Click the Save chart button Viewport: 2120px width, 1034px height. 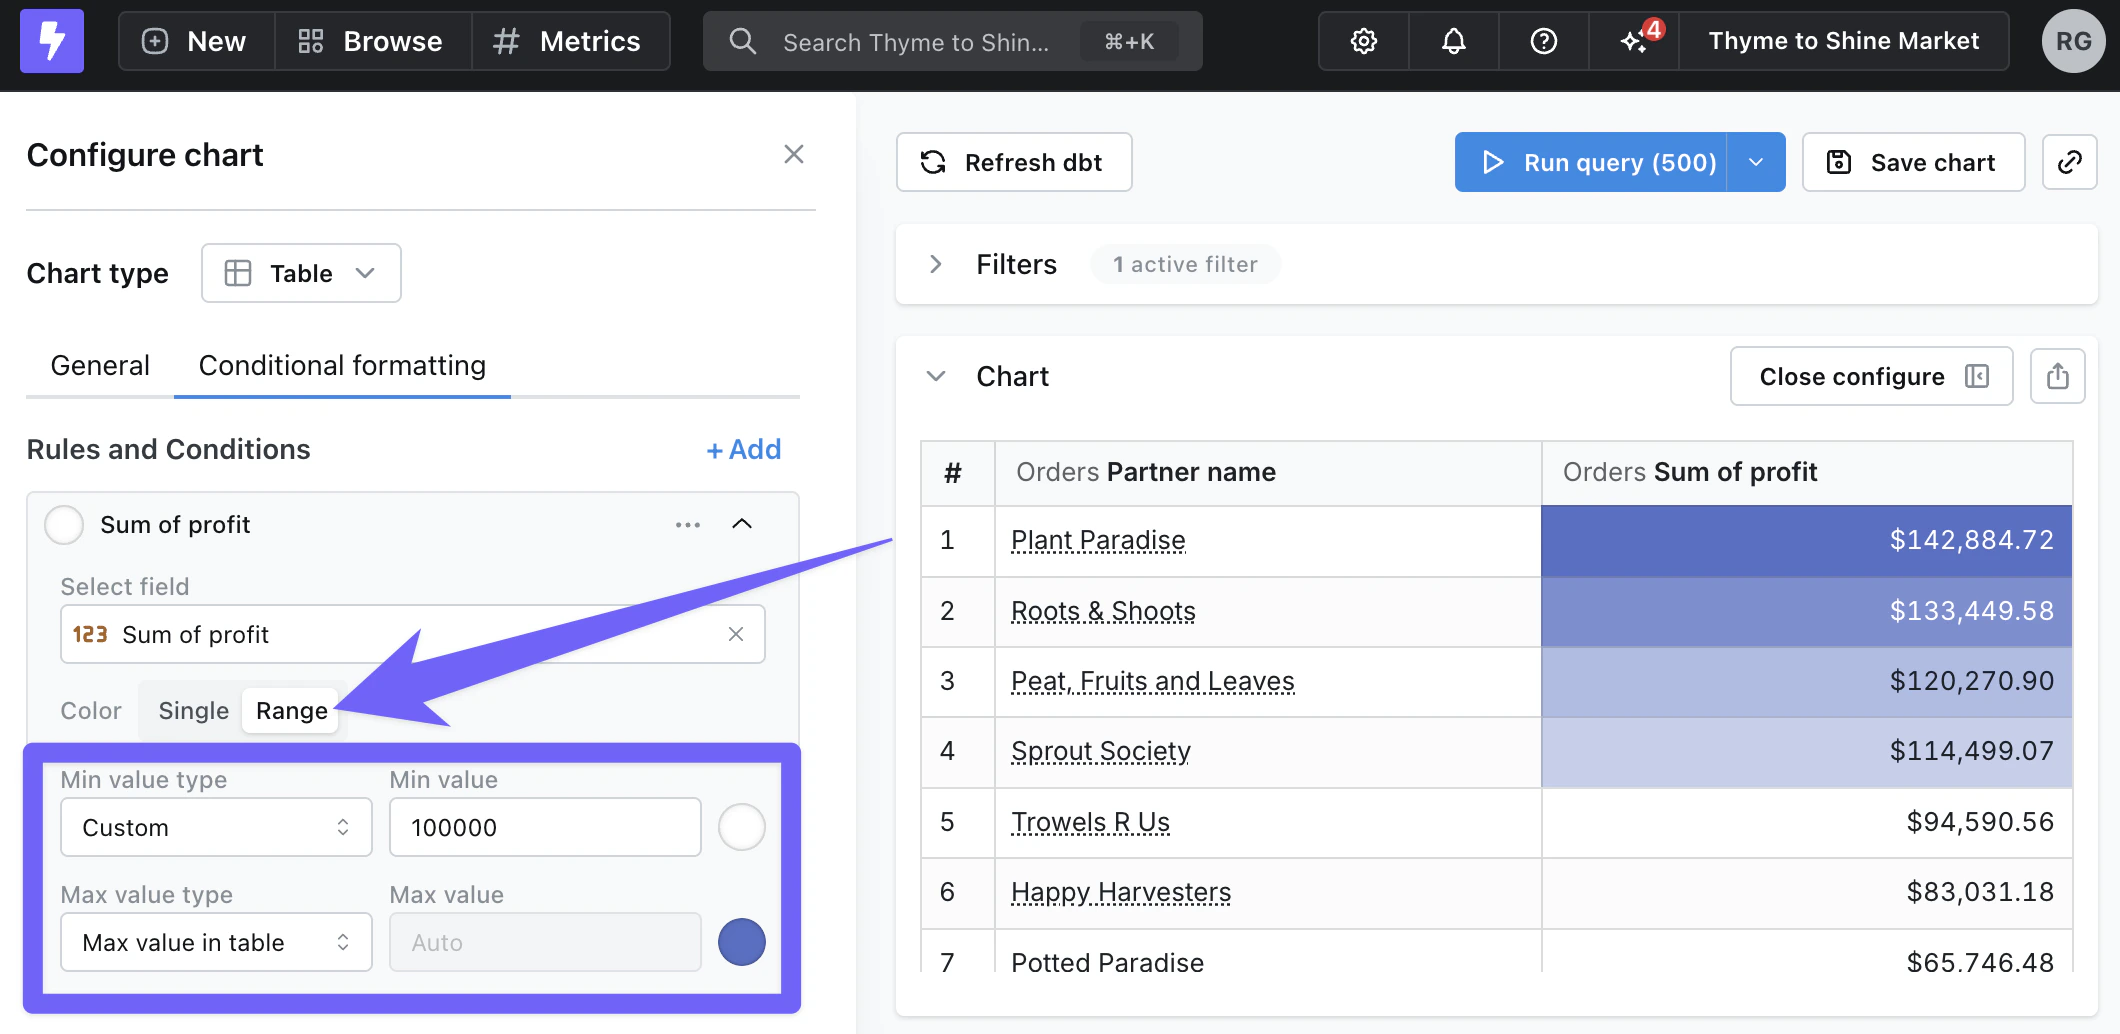1913,162
